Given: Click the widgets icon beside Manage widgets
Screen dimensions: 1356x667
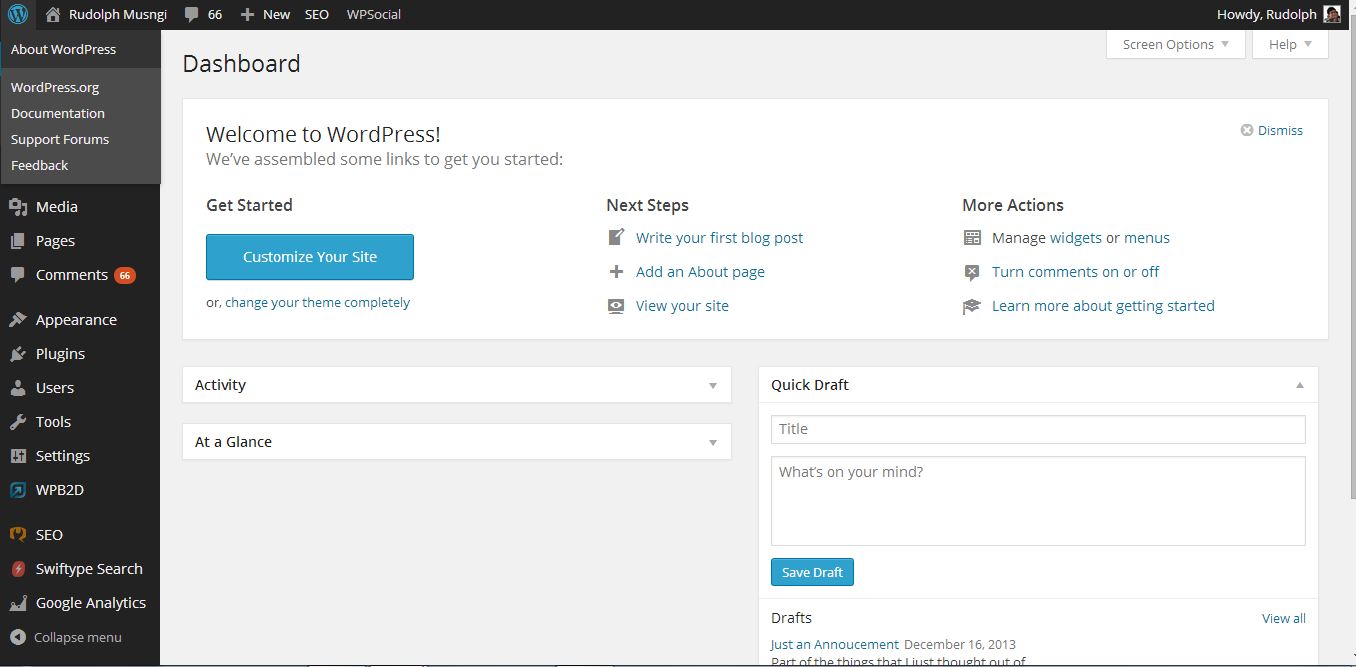Looking at the screenshot, I should (x=972, y=238).
